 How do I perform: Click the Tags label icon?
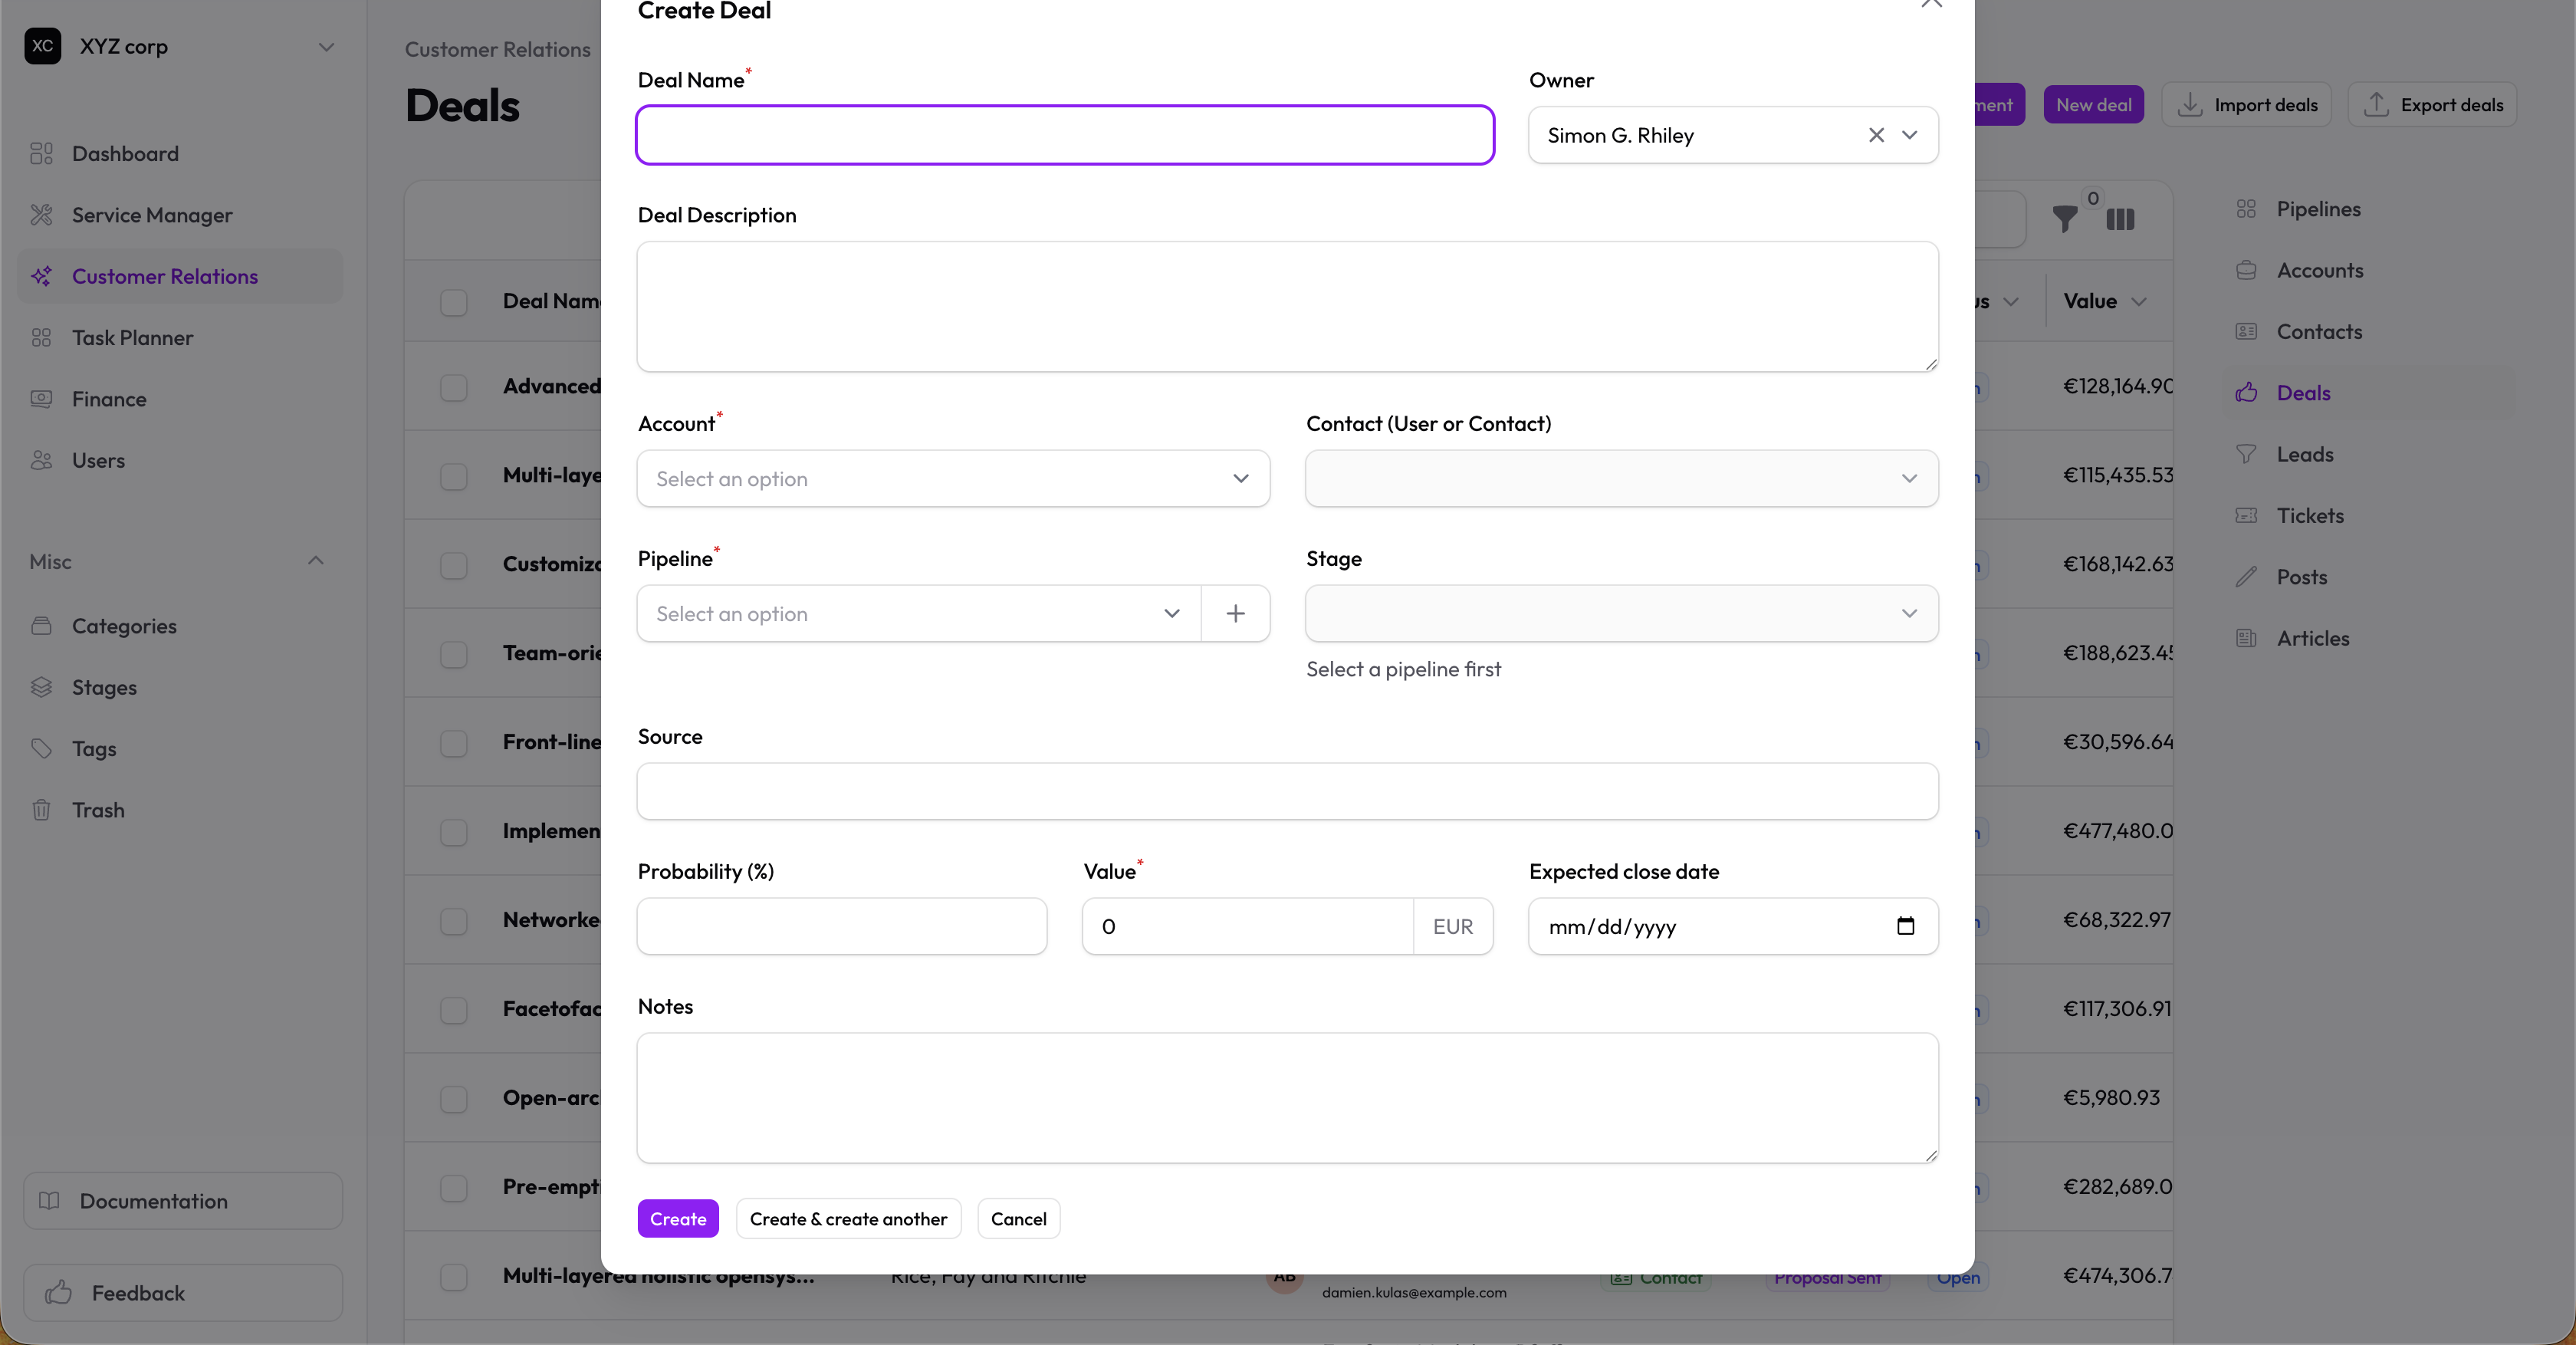click(41, 749)
